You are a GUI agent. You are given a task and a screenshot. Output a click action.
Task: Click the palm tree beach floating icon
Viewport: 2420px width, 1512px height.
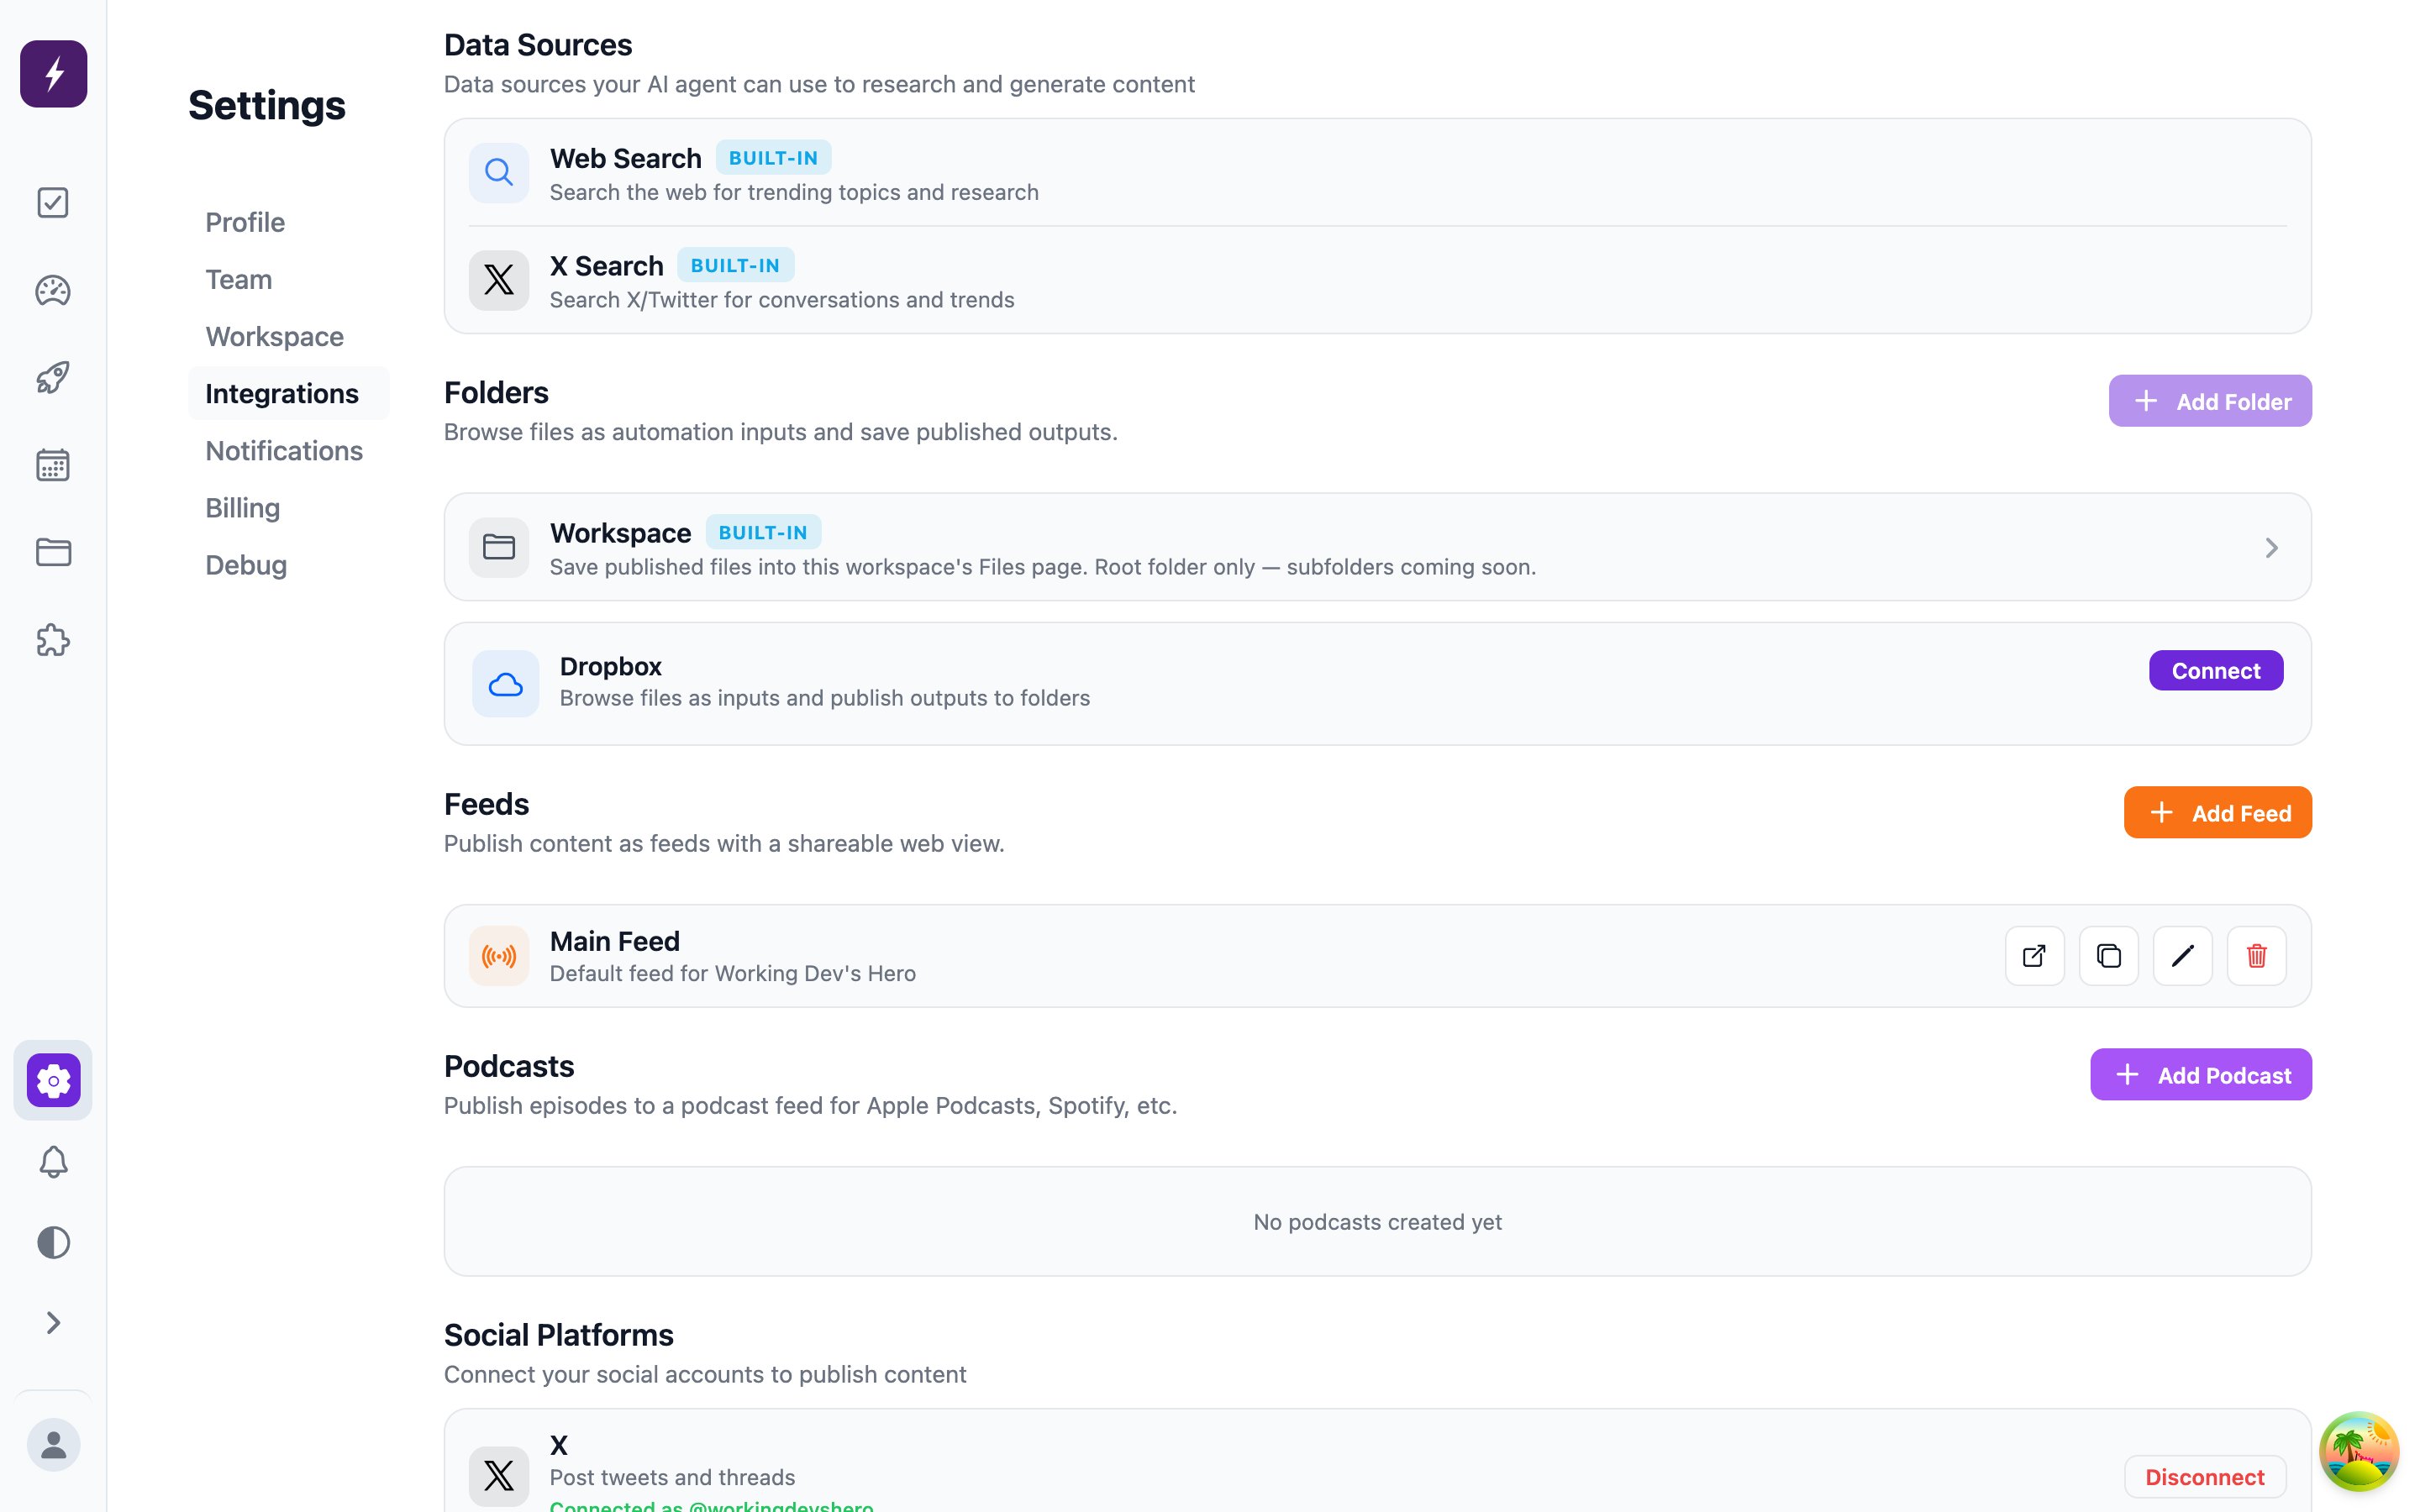tap(2359, 1451)
